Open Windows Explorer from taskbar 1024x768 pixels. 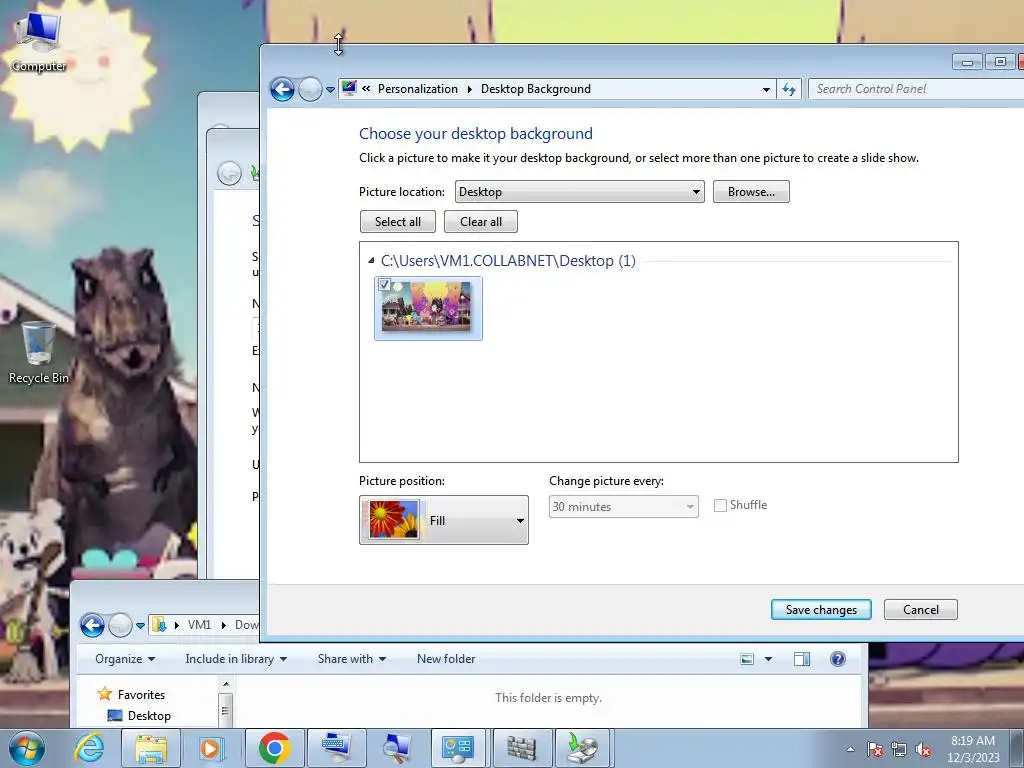[151, 748]
